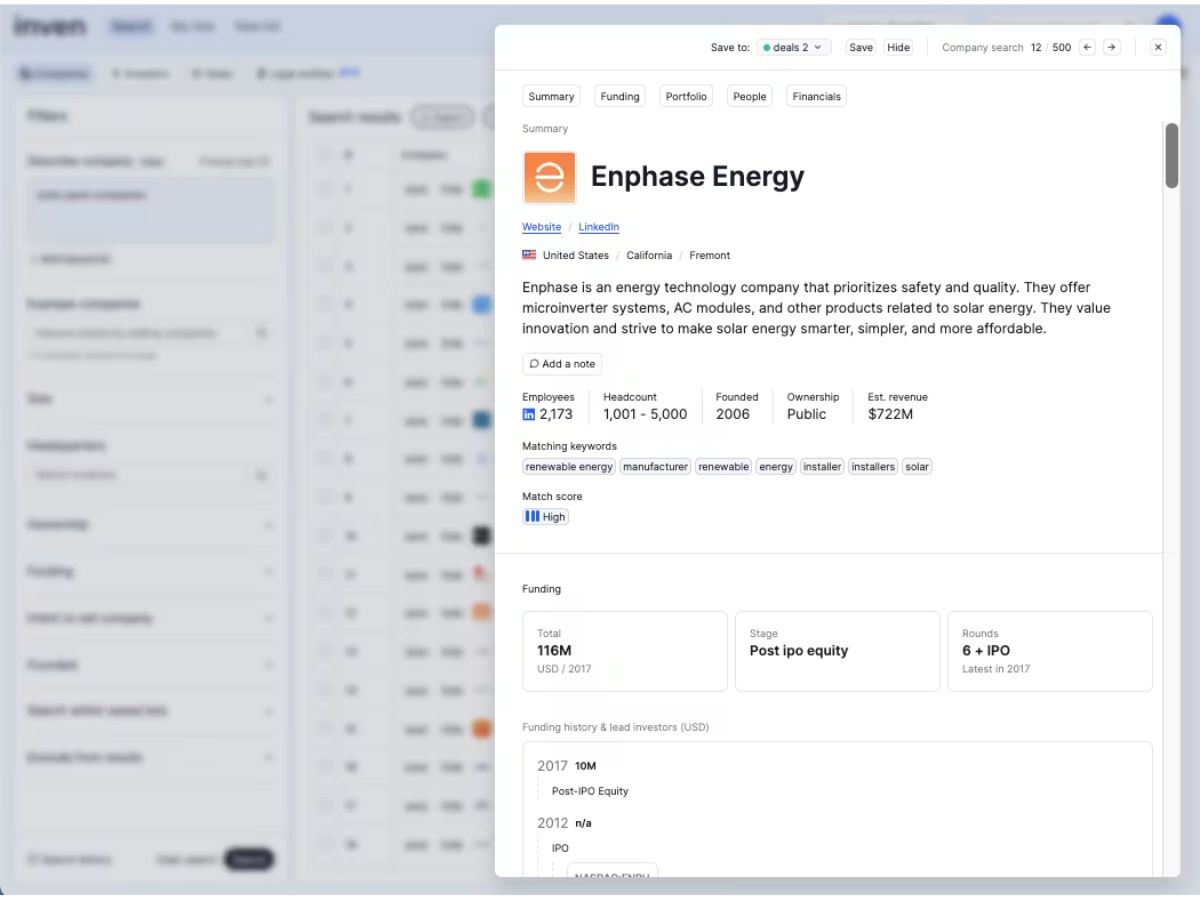The height and width of the screenshot is (900, 1200).
Task: Select the 'renewable energy' keyword tag
Action: [x=569, y=467]
